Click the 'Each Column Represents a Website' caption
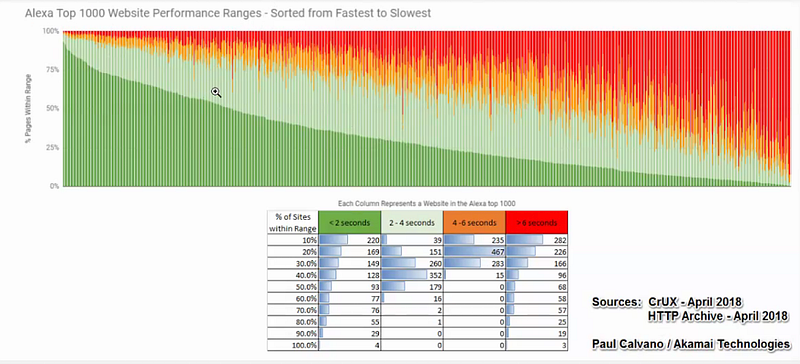 point(427,203)
